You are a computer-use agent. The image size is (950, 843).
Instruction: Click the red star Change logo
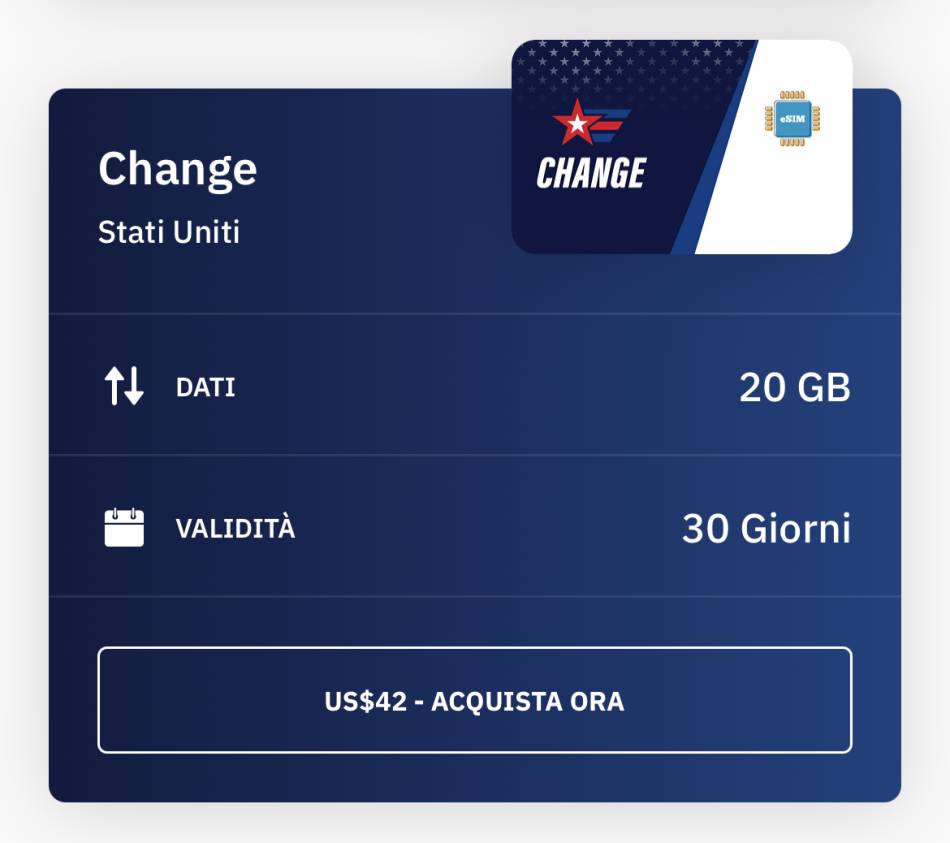point(591,122)
